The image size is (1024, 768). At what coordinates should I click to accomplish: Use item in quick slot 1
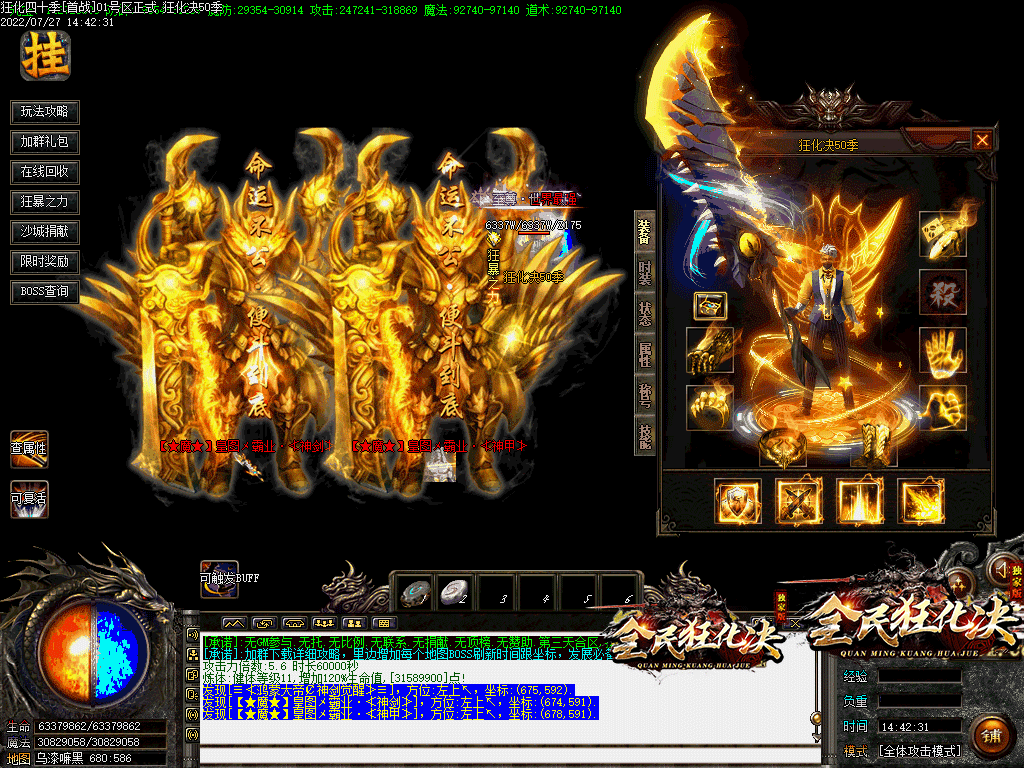click(x=416, y=593)
